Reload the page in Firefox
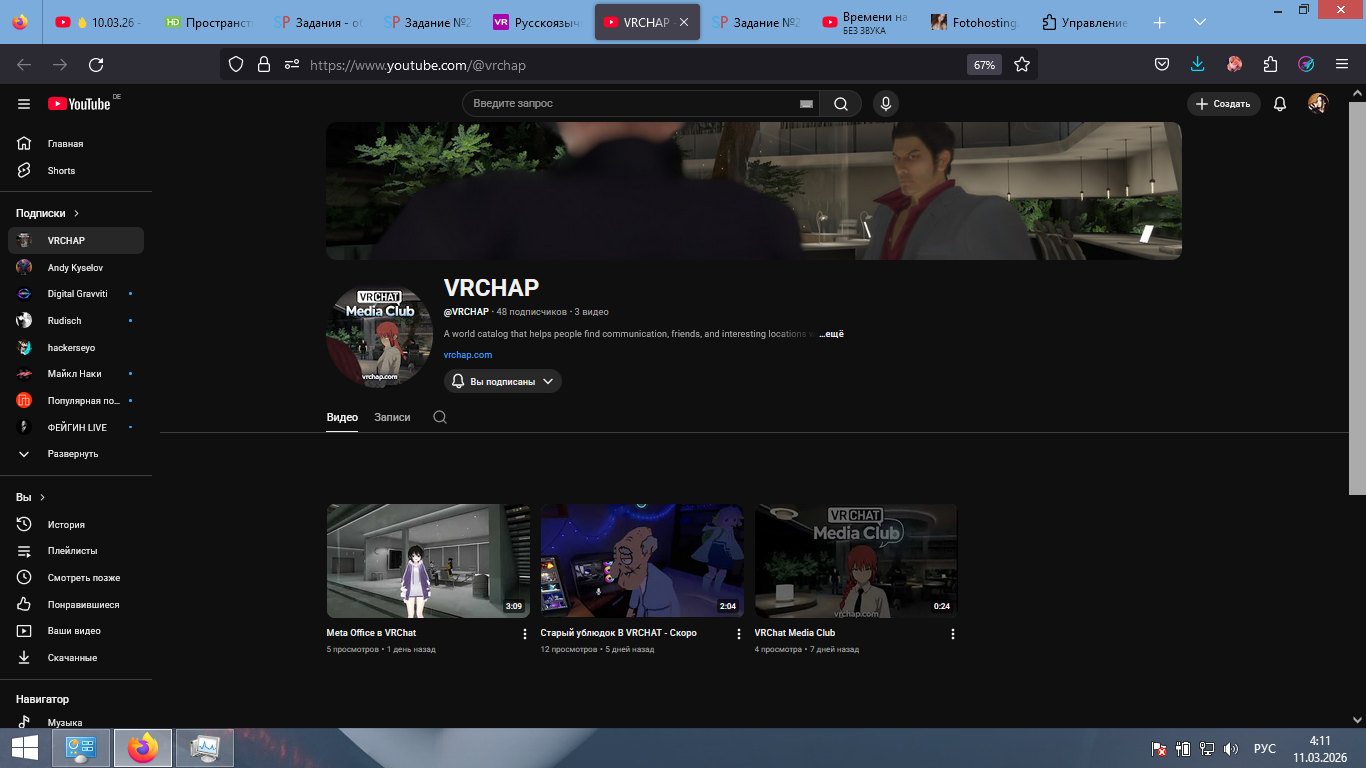This screenshot has width=1366, height=768. click(x=96, y=65)
